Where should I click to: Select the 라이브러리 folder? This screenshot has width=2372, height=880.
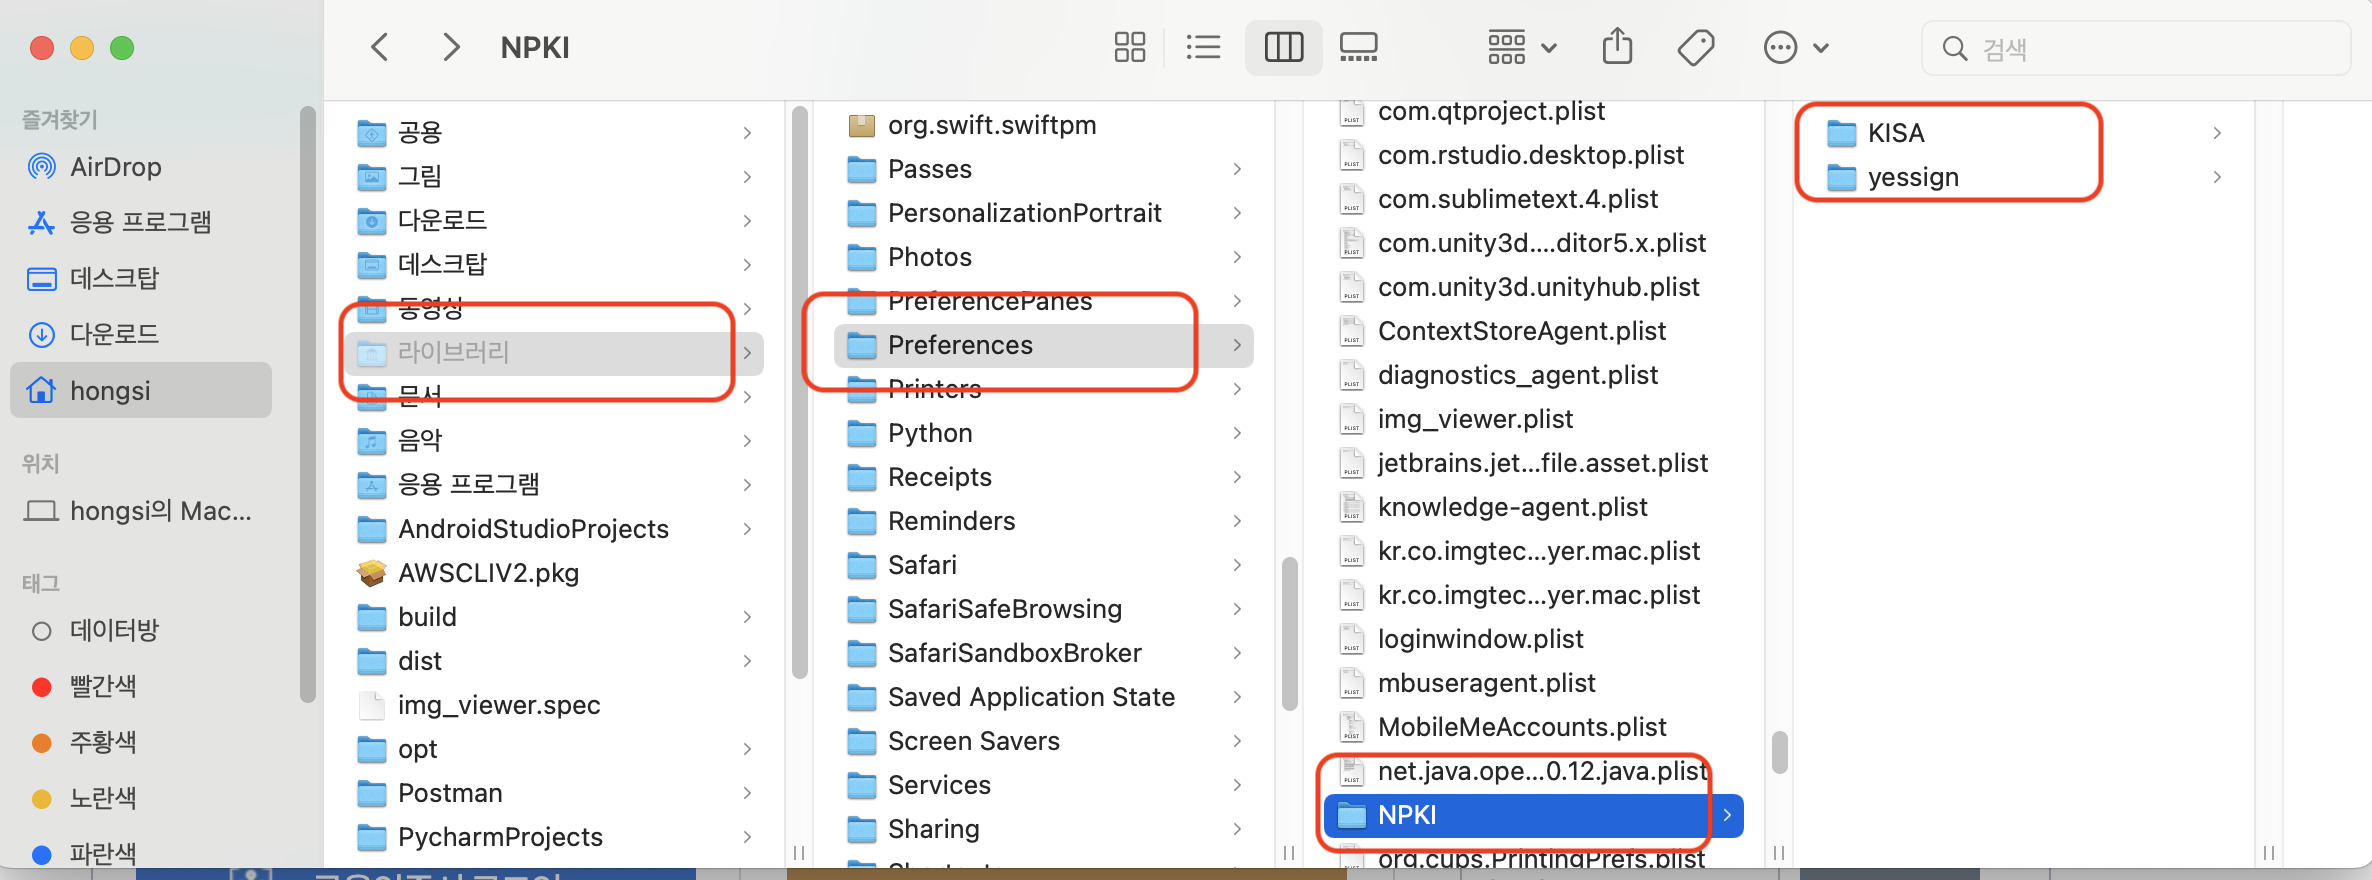click(554, 352)
